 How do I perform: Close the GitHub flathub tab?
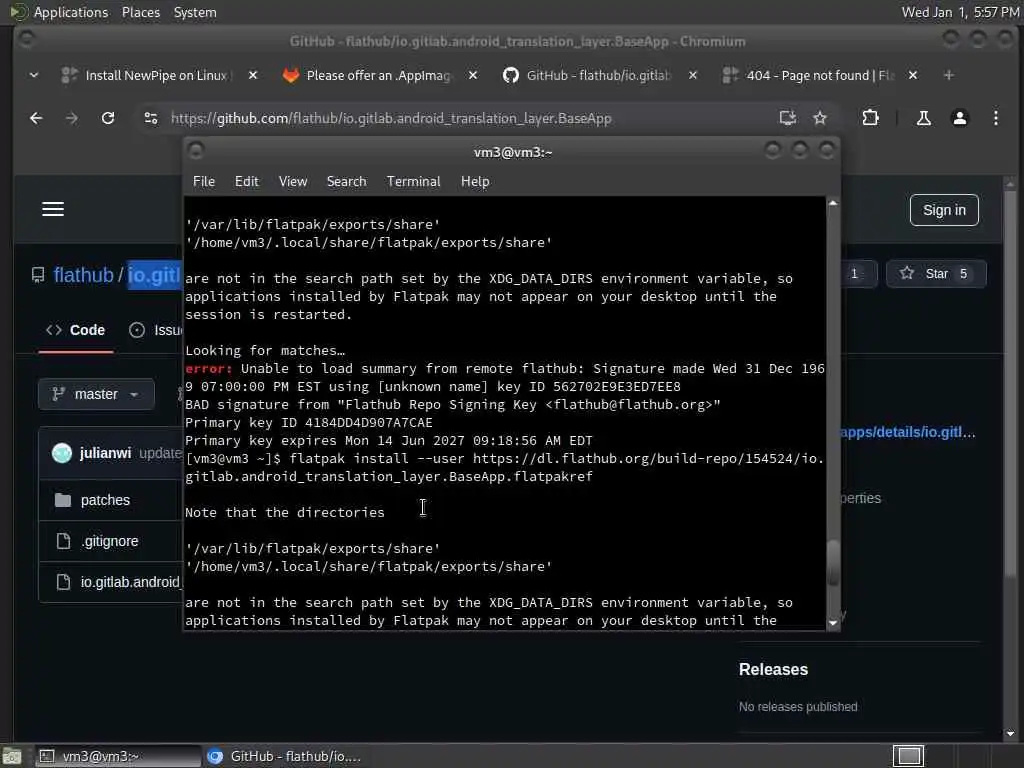693,76
